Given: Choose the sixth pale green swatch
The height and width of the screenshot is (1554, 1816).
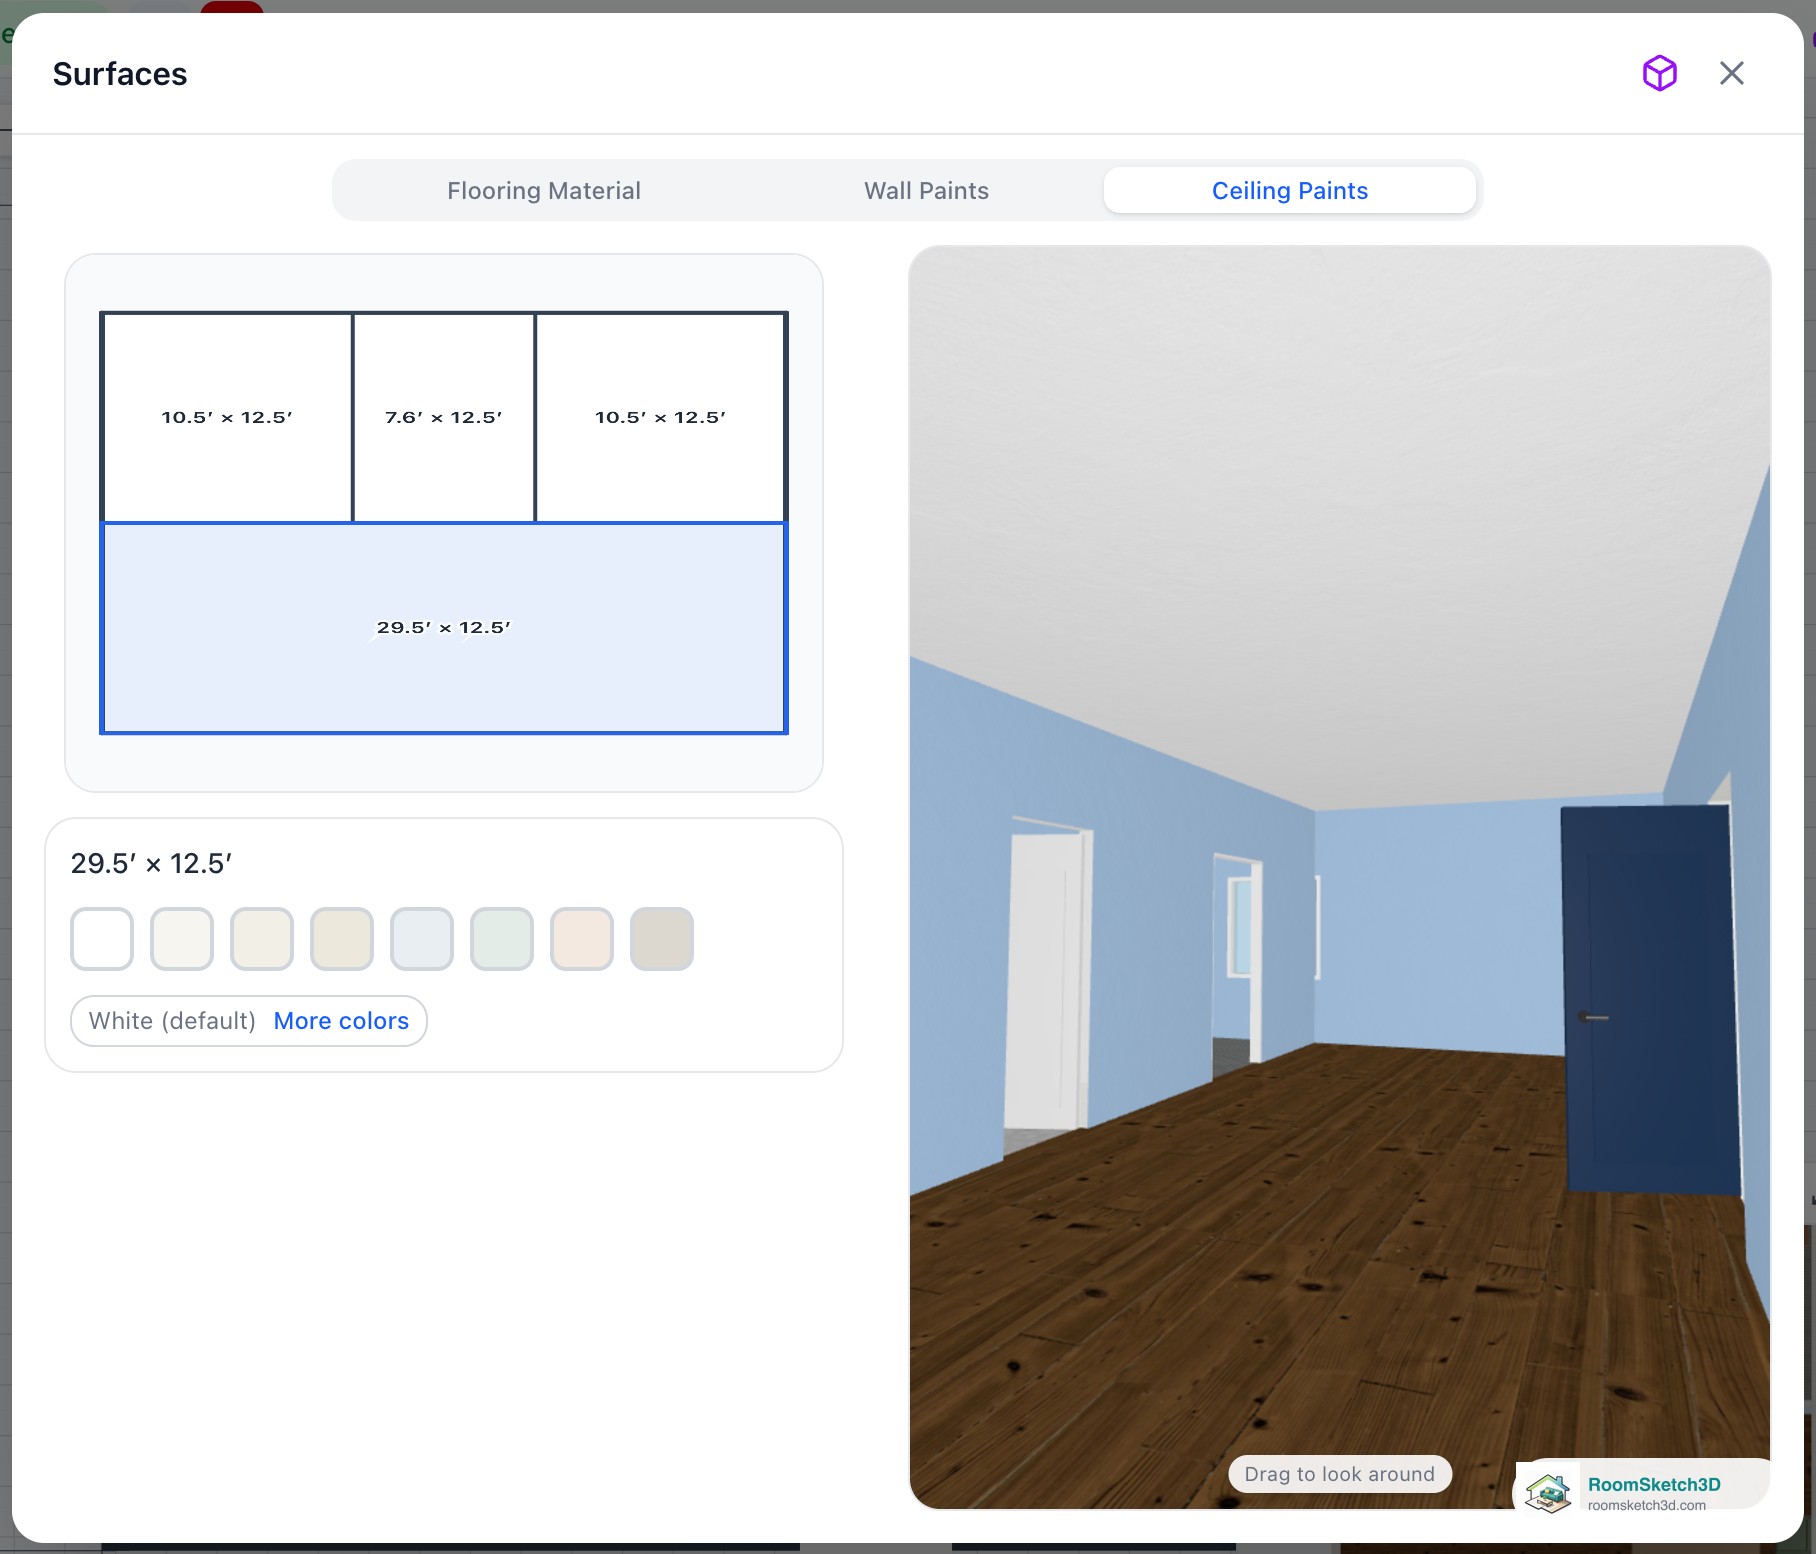Looking at the screenshot, I should pyautogui.click(x=502, y=939).
